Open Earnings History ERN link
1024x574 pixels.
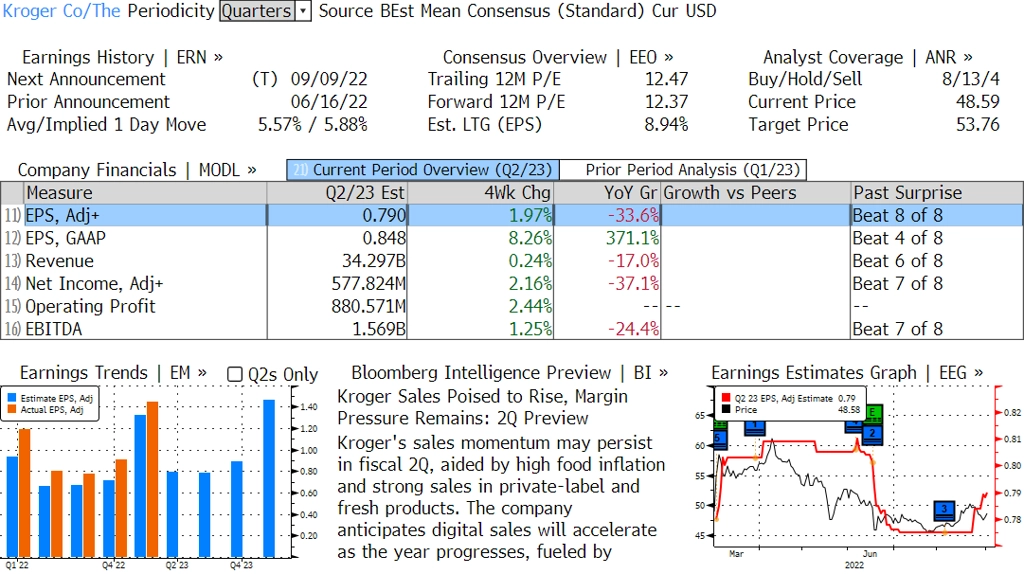122,57
